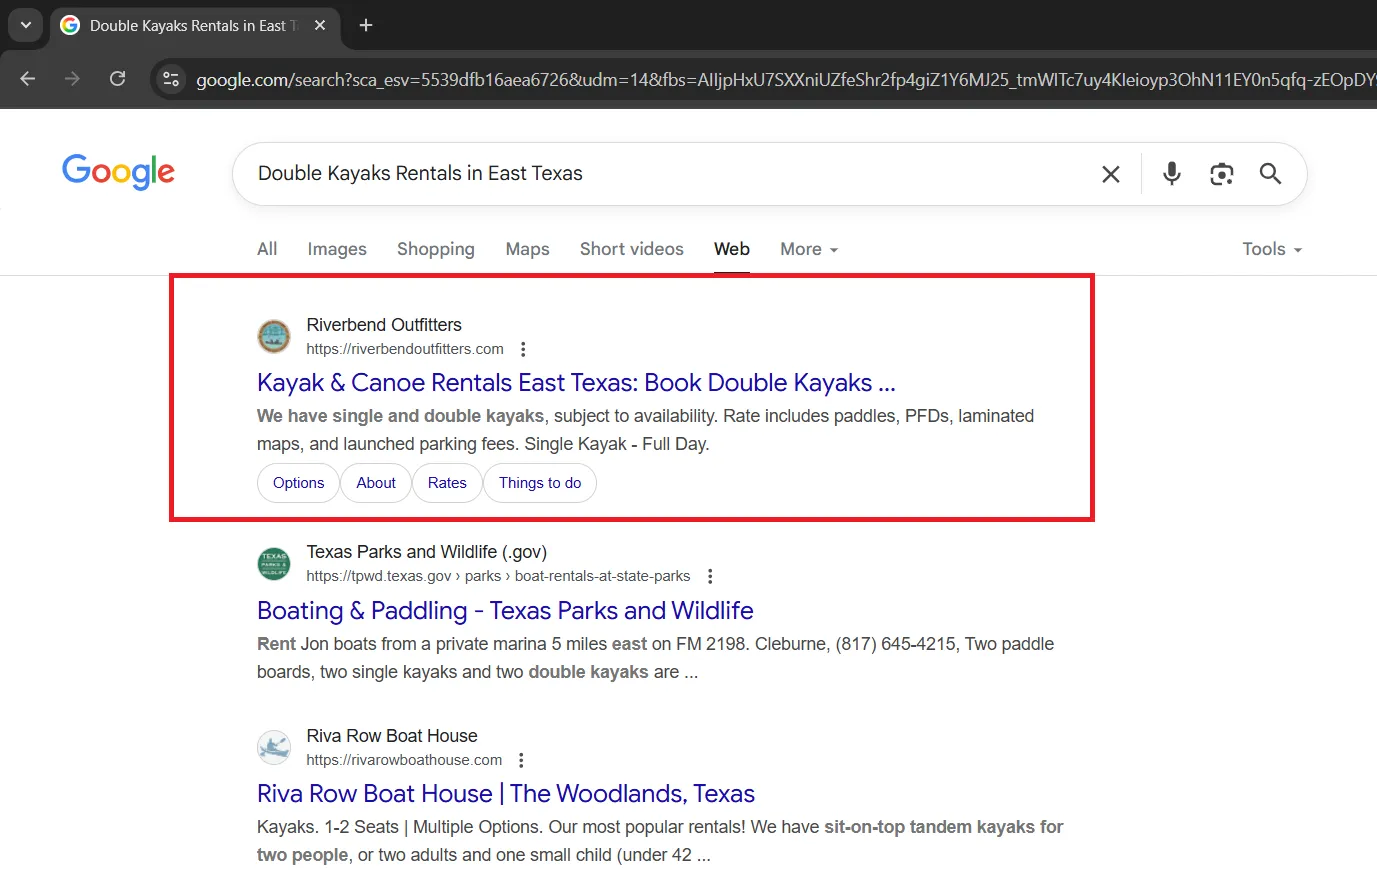Click the Google logo

pyautogui.click(x=118, y=172)
